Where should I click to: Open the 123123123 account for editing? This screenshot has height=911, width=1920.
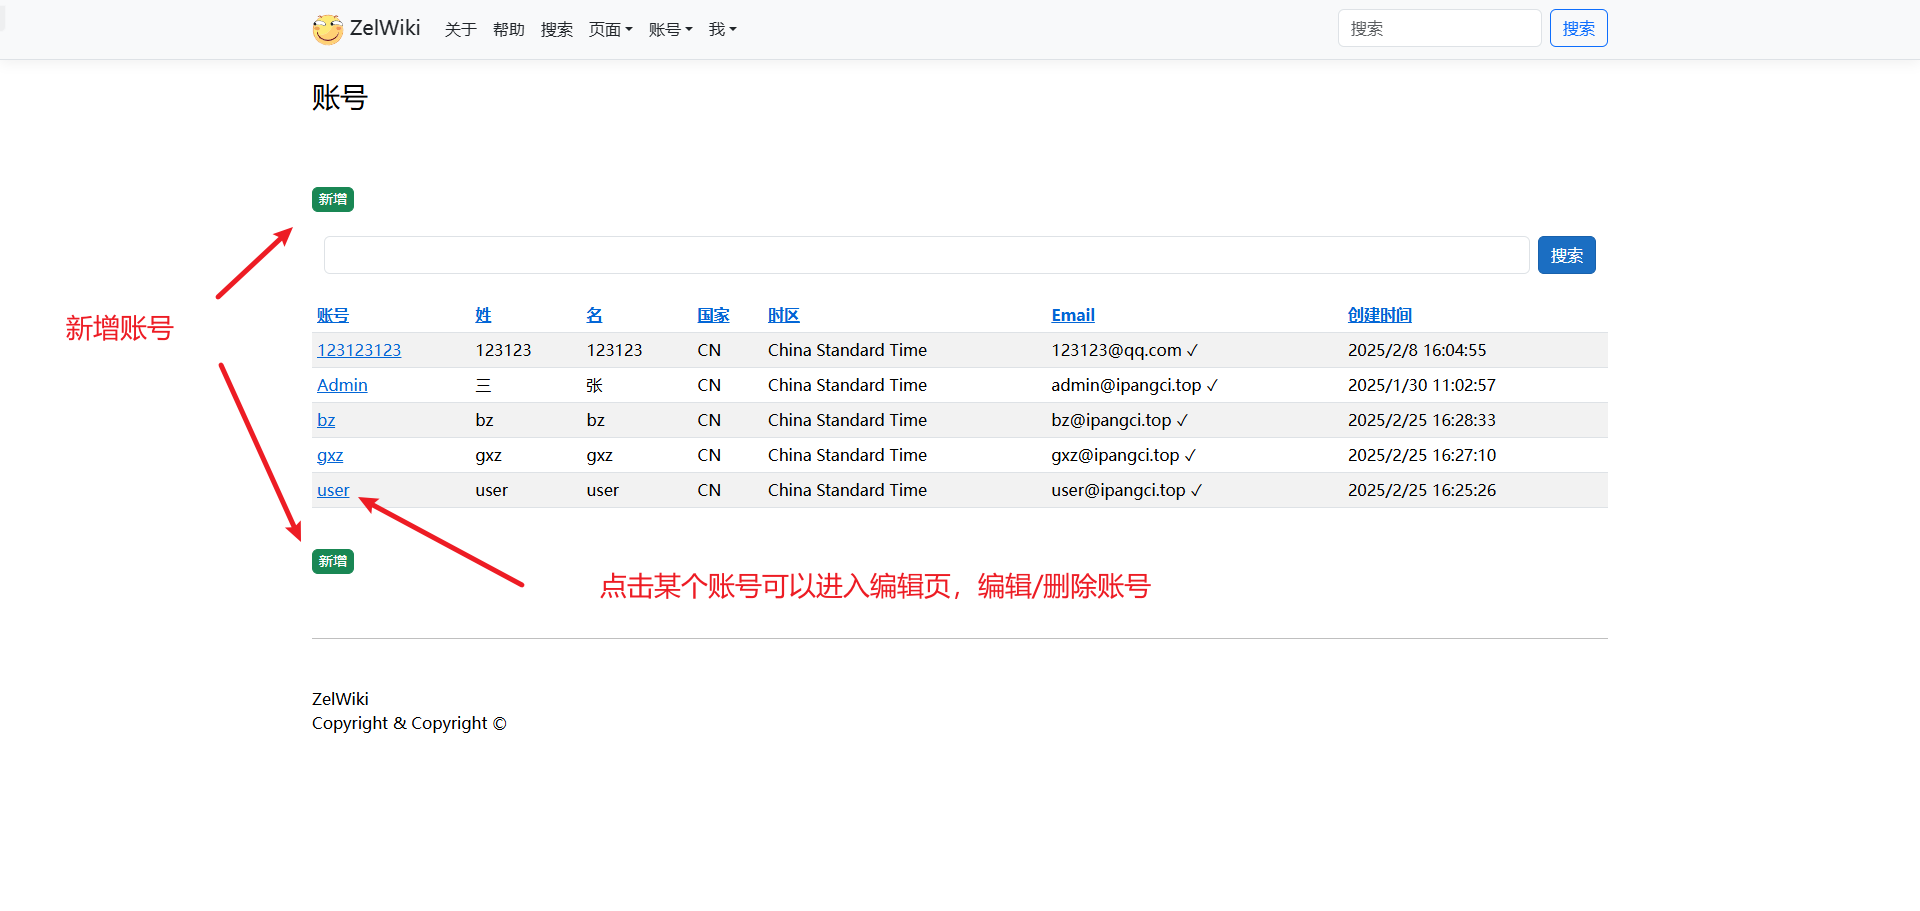point(359,350)
